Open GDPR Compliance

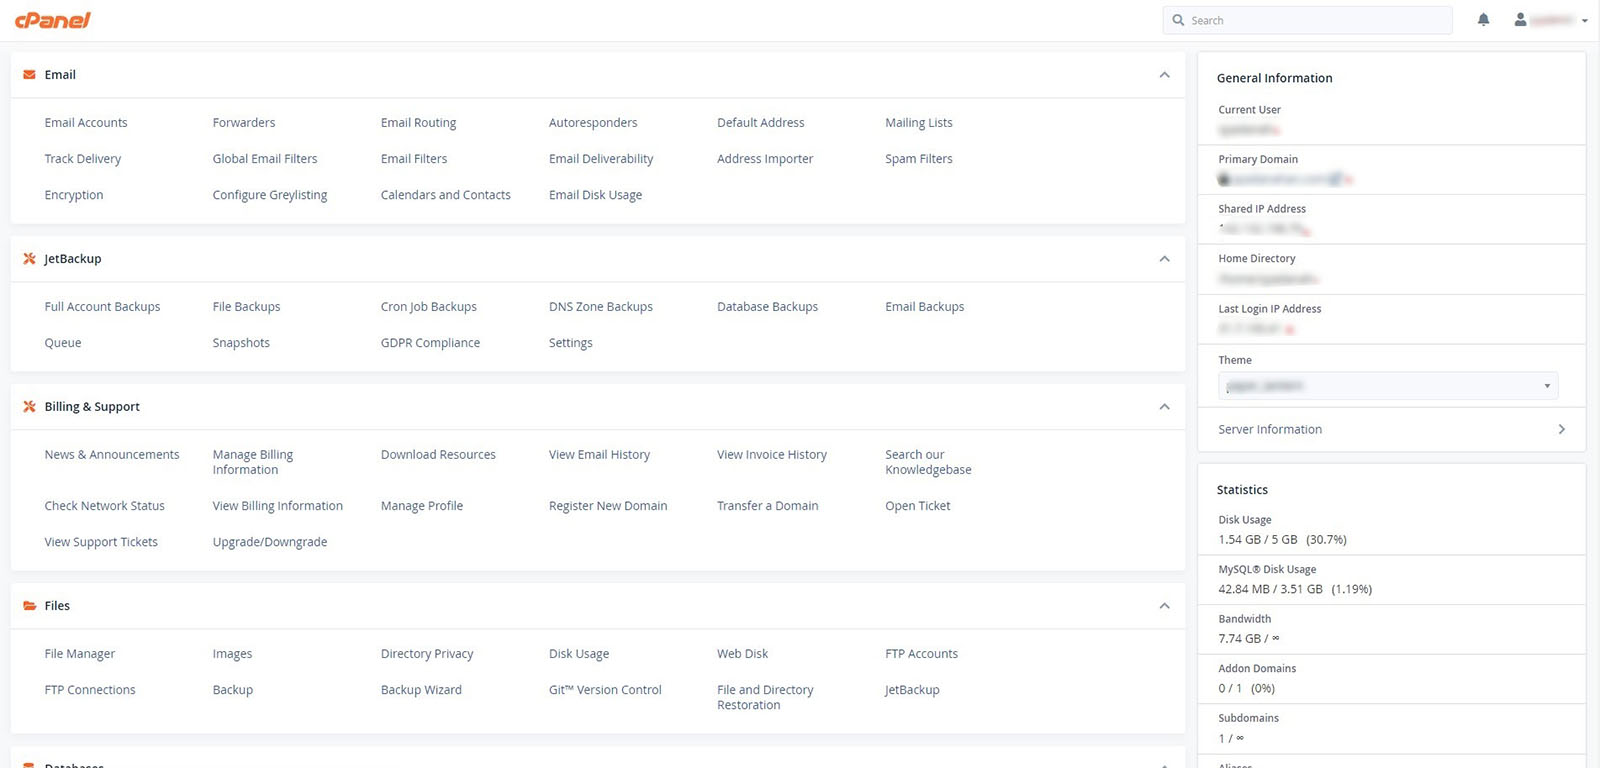click(x=430, y=343)
